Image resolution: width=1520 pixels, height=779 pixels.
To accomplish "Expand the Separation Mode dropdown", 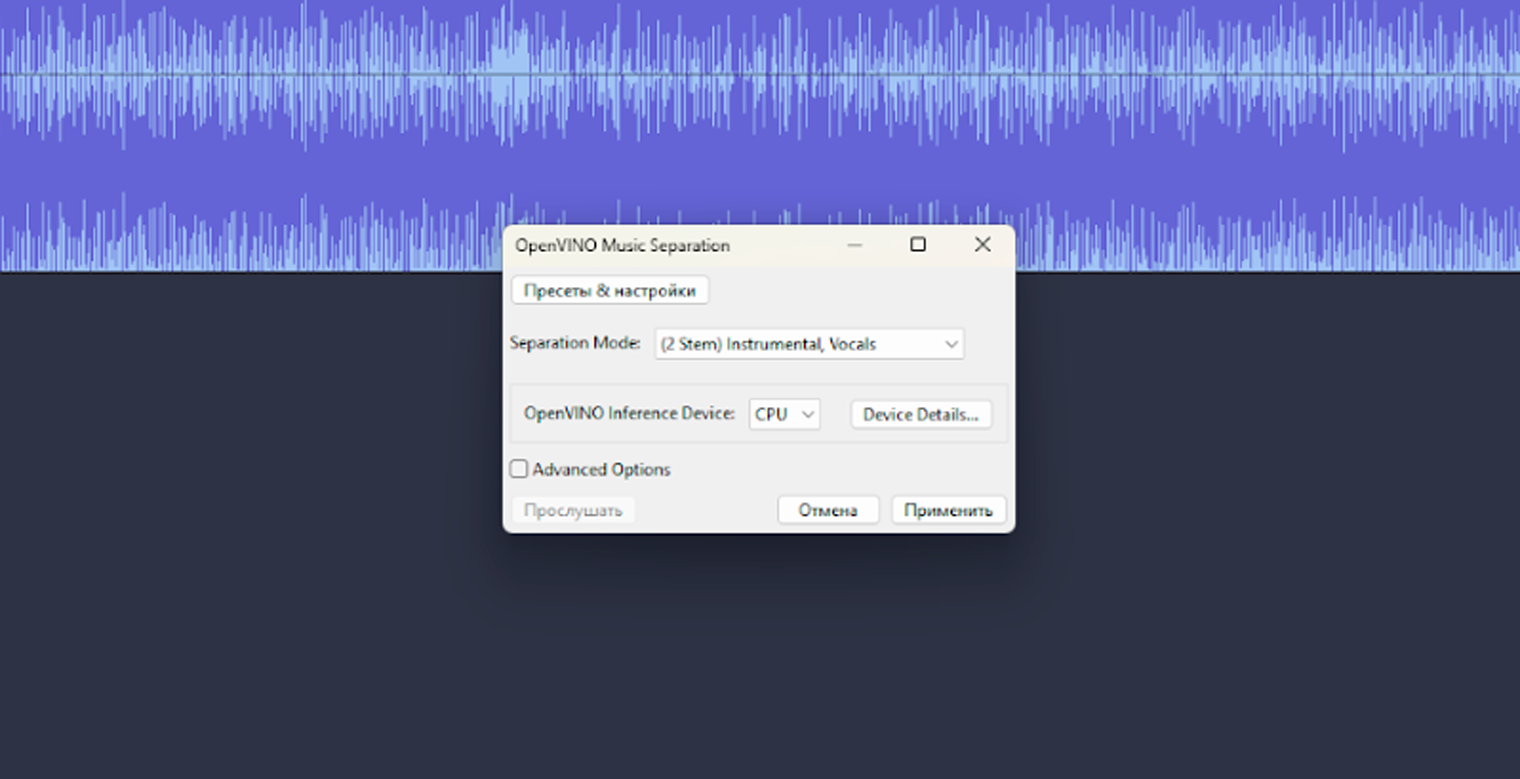I will click(x=809, y=344).
